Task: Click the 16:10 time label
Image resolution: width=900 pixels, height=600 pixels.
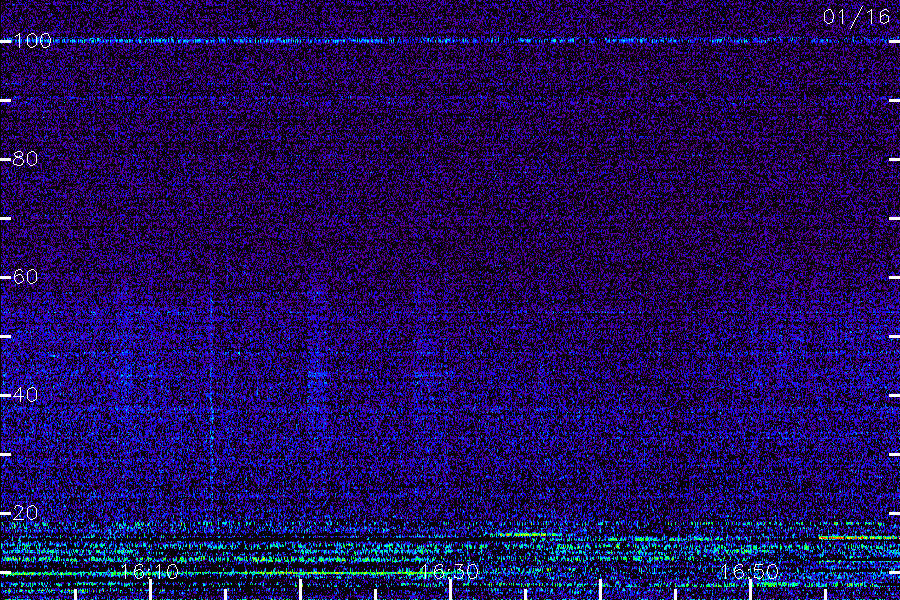Action: (x=150, y=571)
